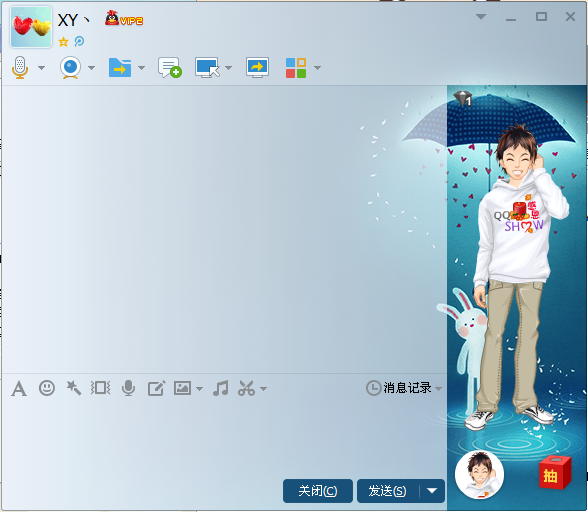Image resolution: width=588 pixels, height=512 pixels.
Task: Open contact XY's avatar picture
Action: tap(31, 27)
